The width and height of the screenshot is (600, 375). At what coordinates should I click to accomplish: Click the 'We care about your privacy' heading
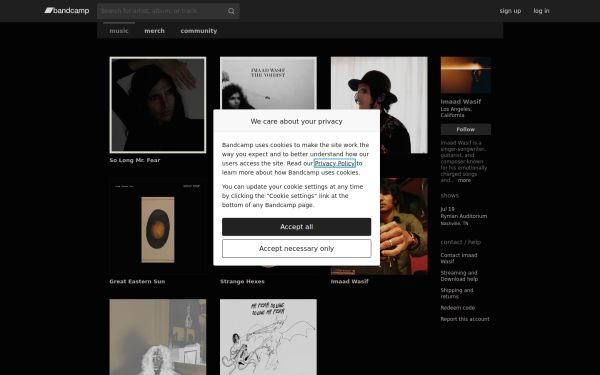[x=297, y=121]
